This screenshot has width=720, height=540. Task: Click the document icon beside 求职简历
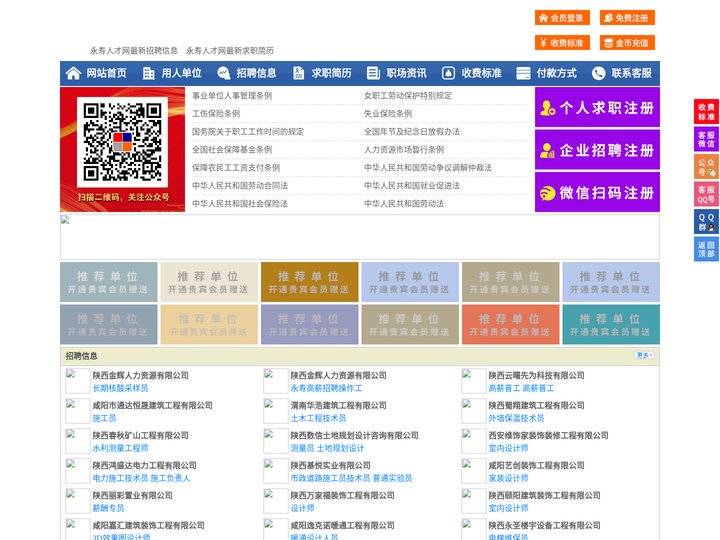point(298,73)
